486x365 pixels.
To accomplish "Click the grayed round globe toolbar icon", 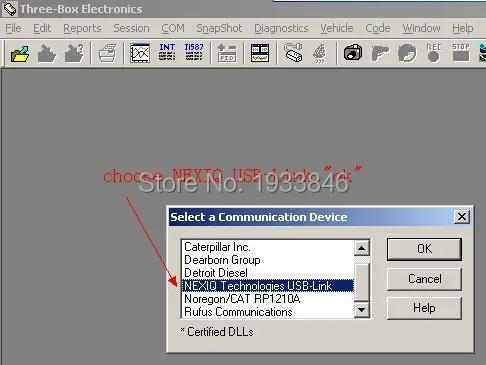I will [407, 53].
